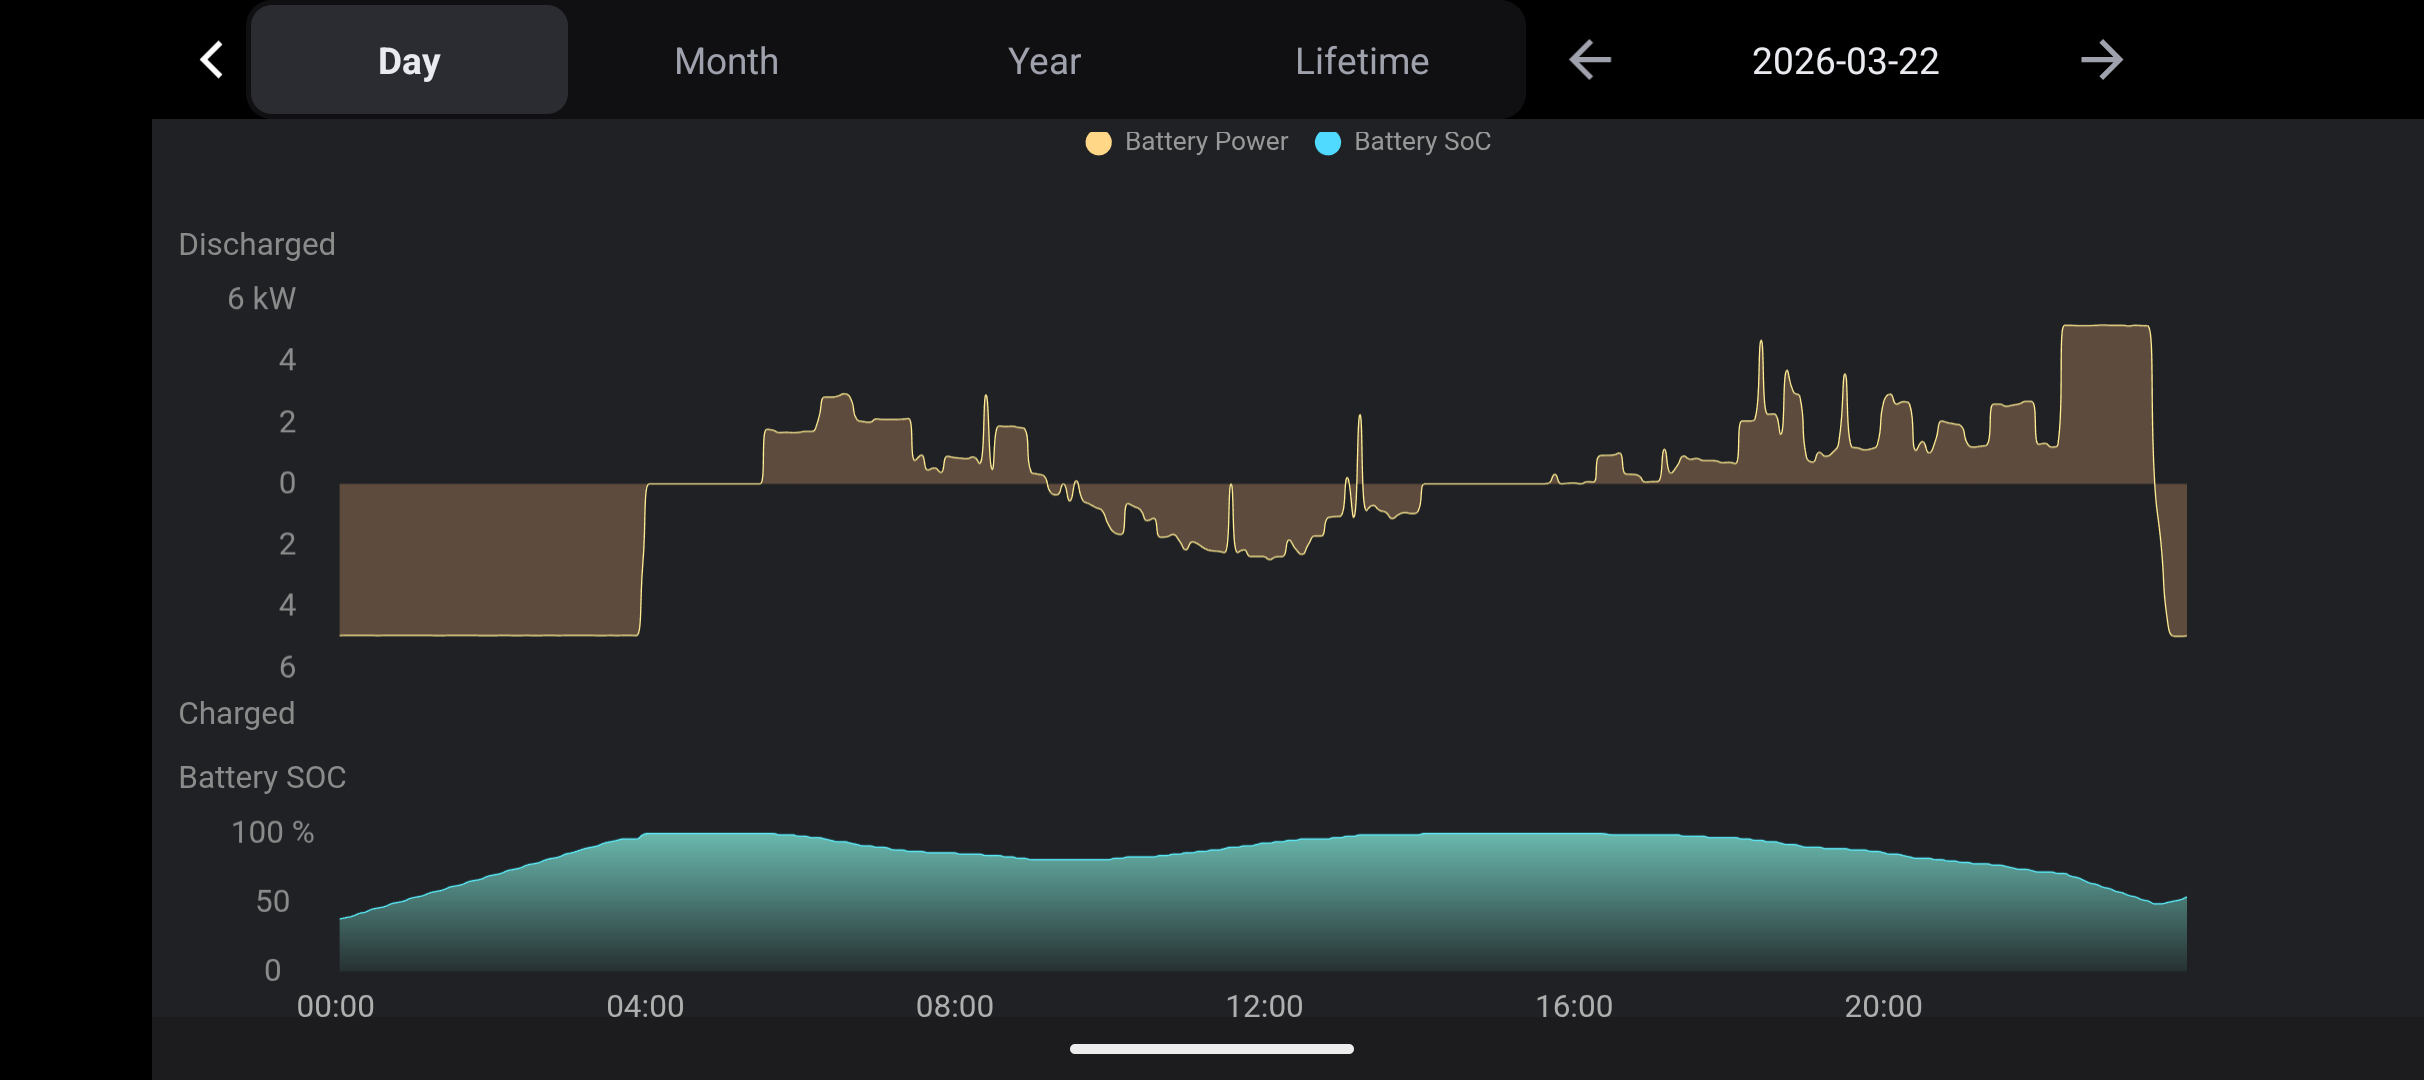Click the yellow Battery Power legend dot
2424x1080 pixels.
pos(1098,143)
